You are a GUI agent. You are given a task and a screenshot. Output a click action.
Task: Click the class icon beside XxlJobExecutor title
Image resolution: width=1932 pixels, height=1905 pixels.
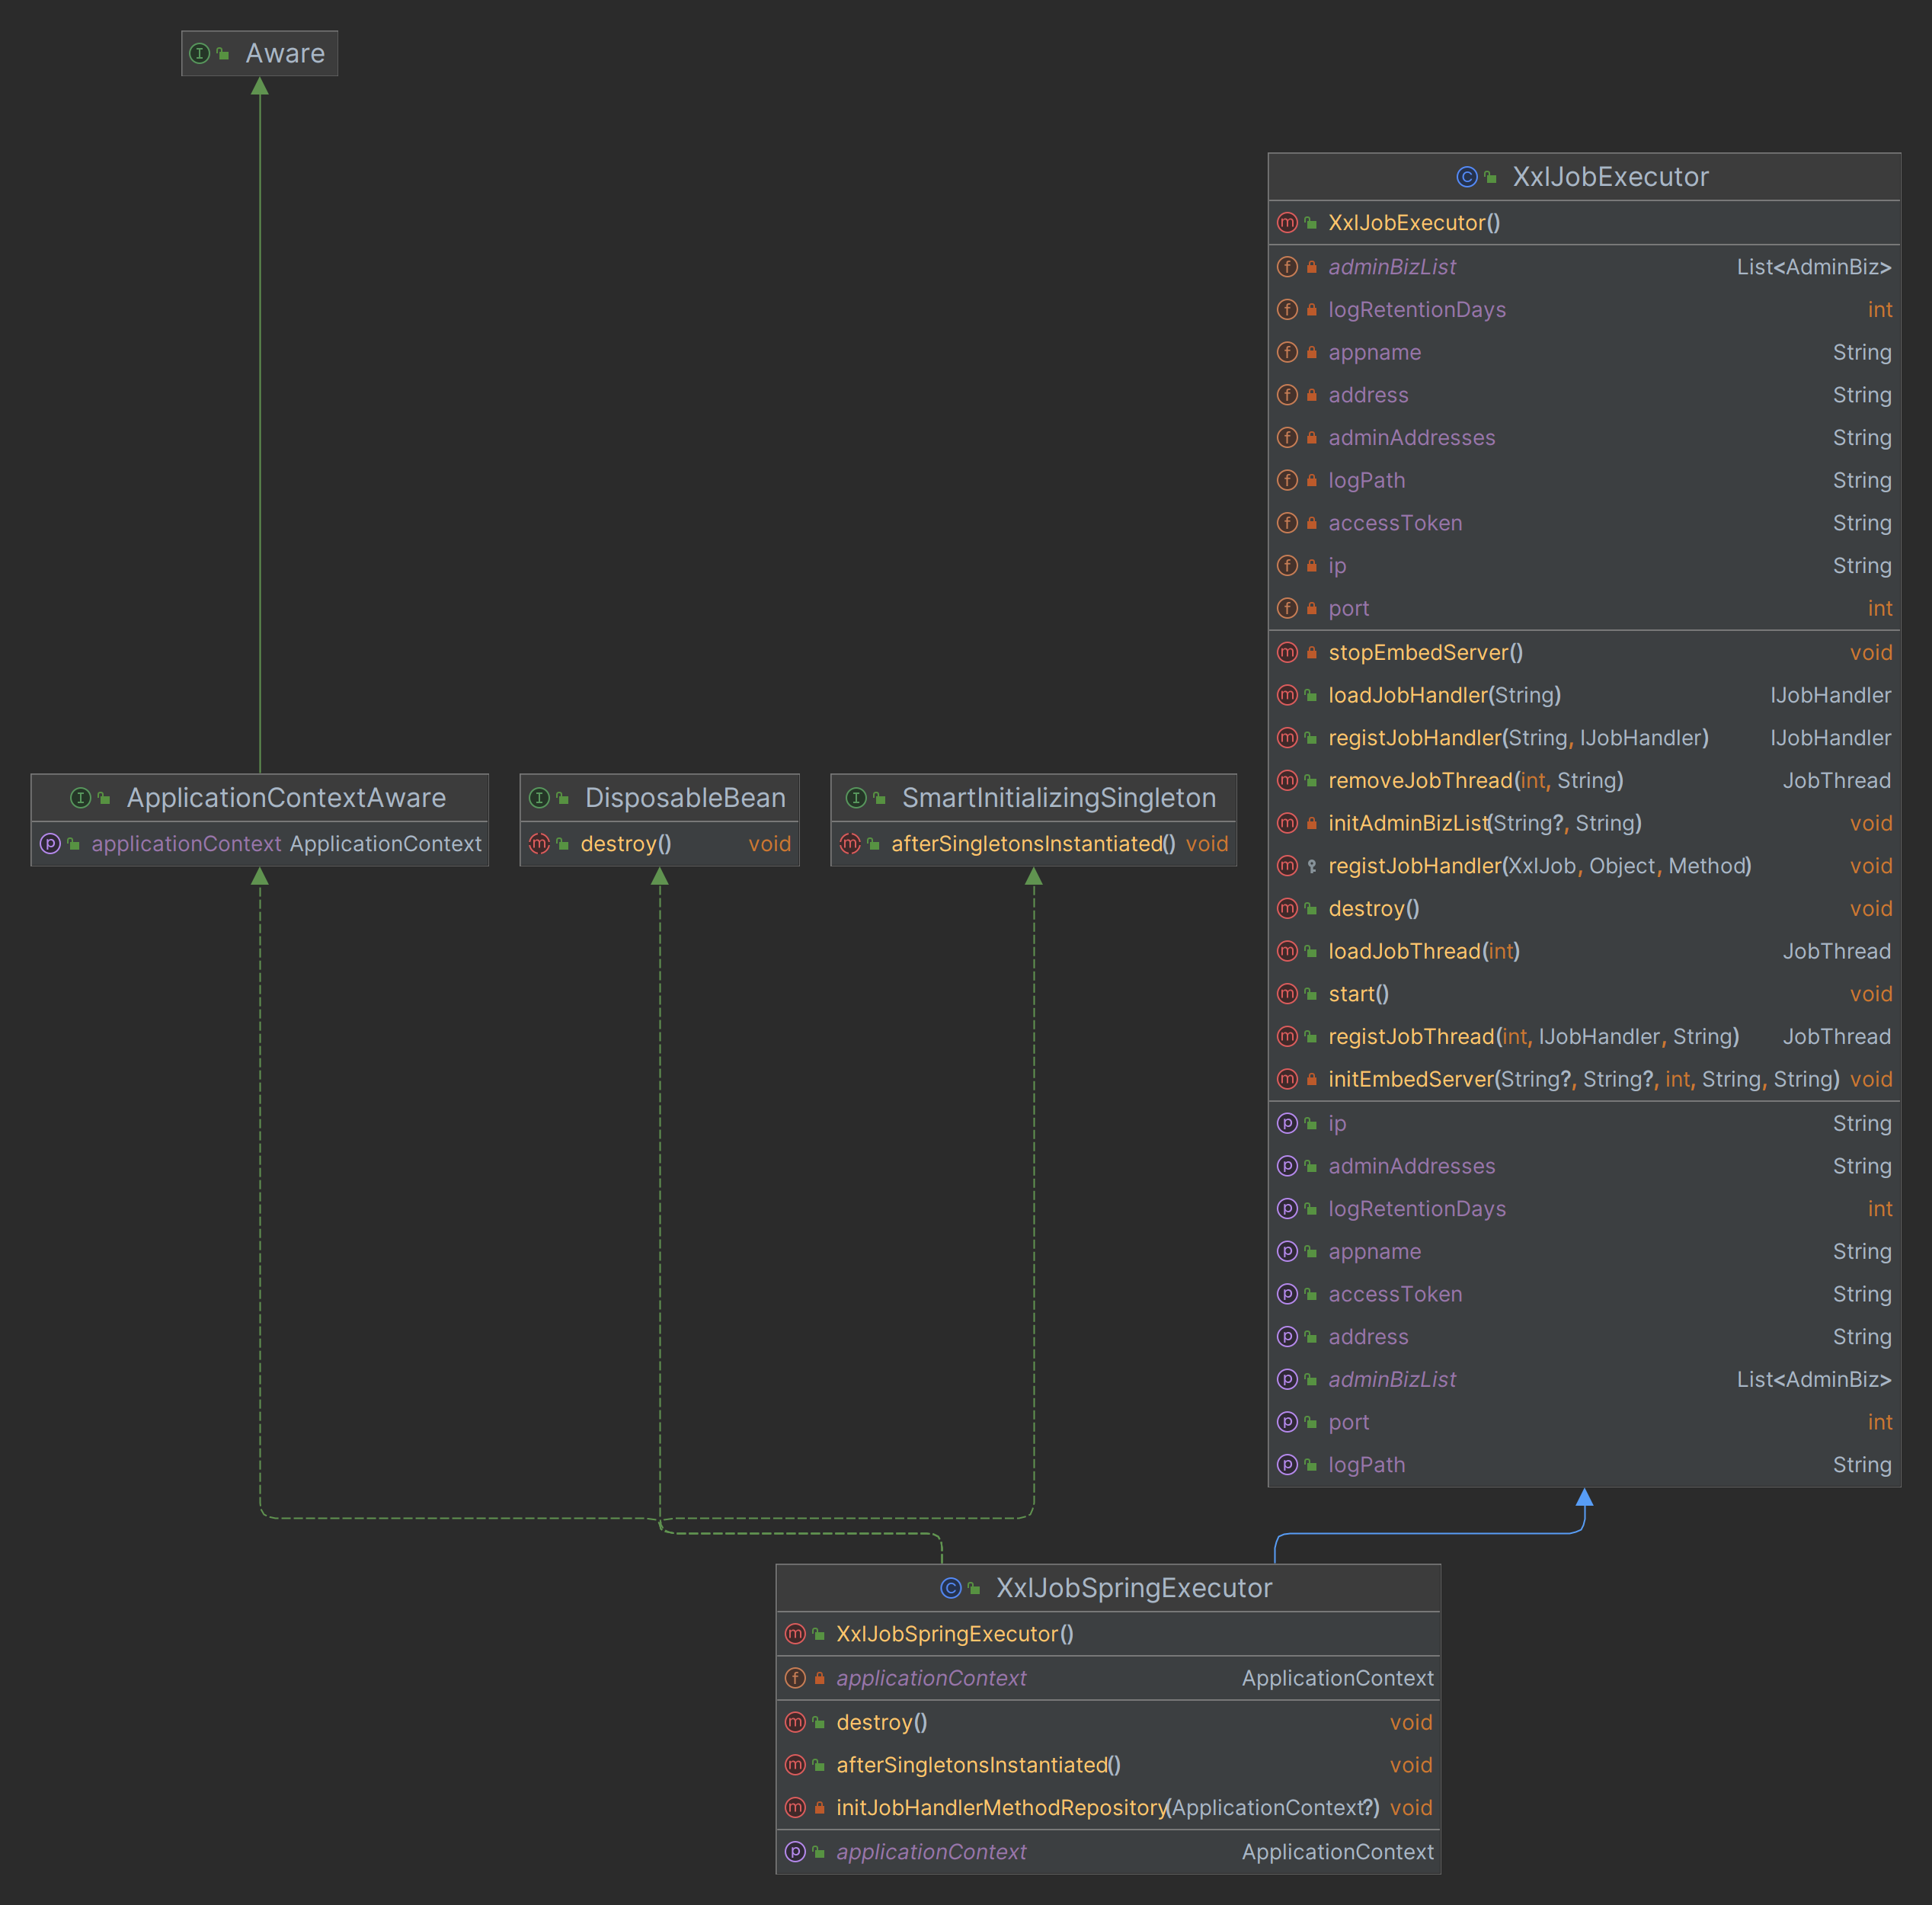pyautogui.click(x=1466, y=177)
